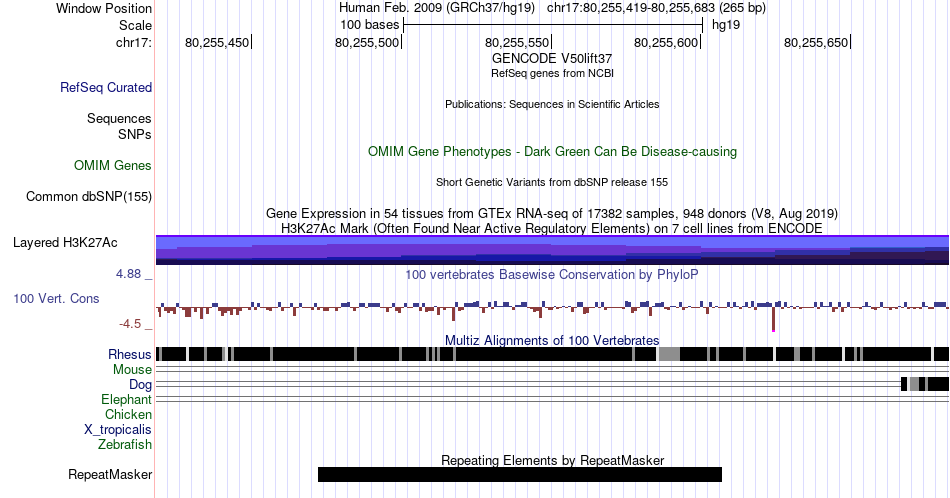The image size is (950, 498).
Task: Click the chr17: ruler label
Action: (x=134, y=42)
